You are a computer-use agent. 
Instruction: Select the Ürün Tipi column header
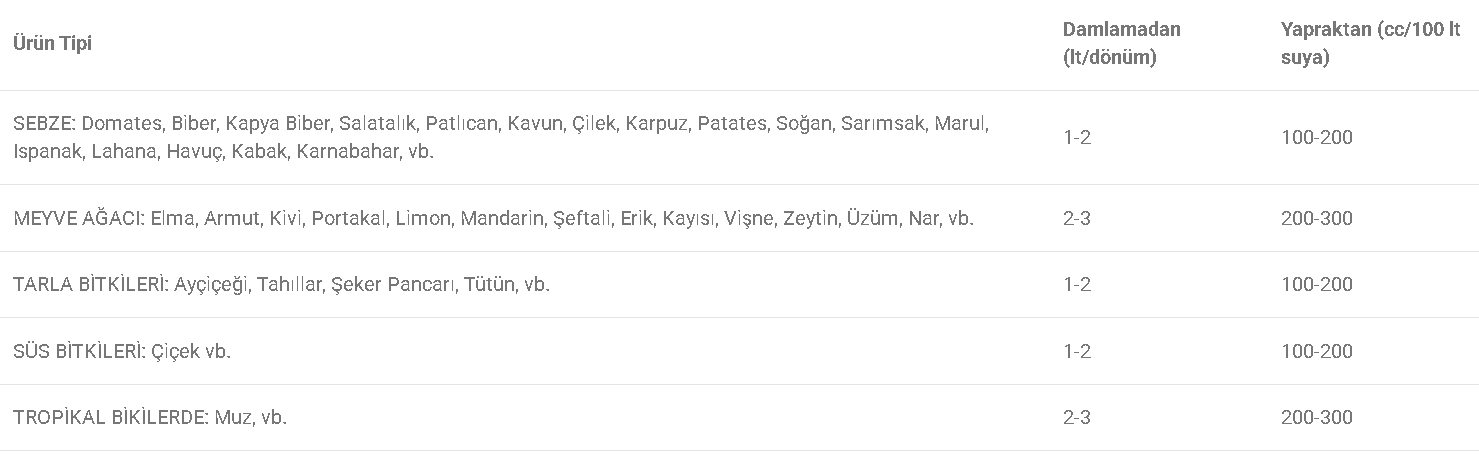pos(52,44)
